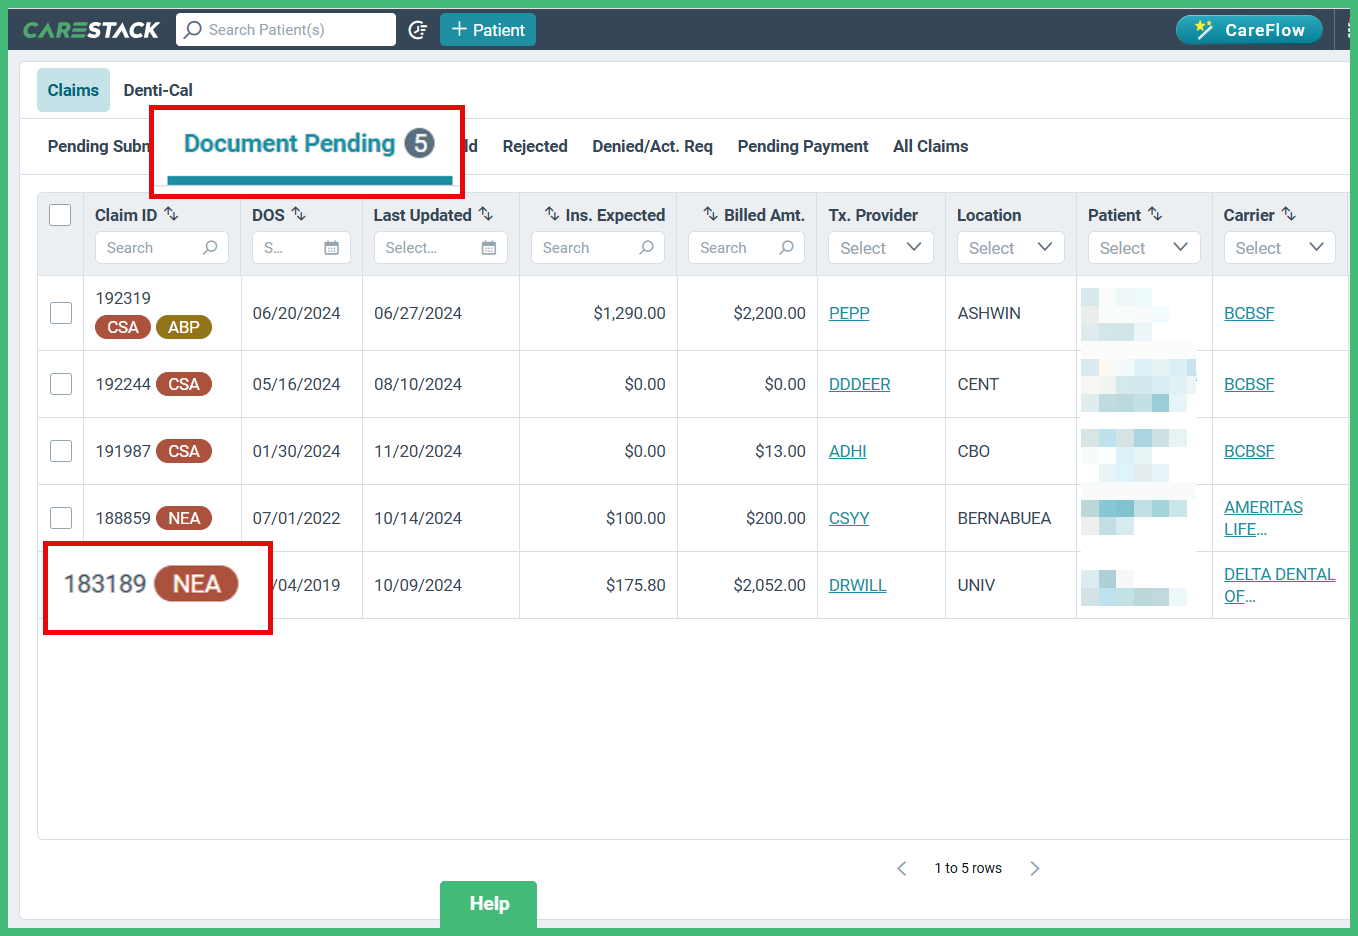Click the next page chevron

coord(1035,868)
